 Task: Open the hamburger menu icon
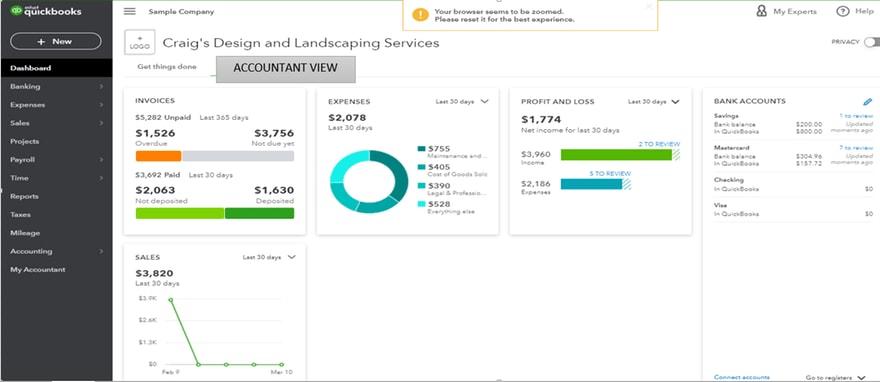[x=130, y=11]
